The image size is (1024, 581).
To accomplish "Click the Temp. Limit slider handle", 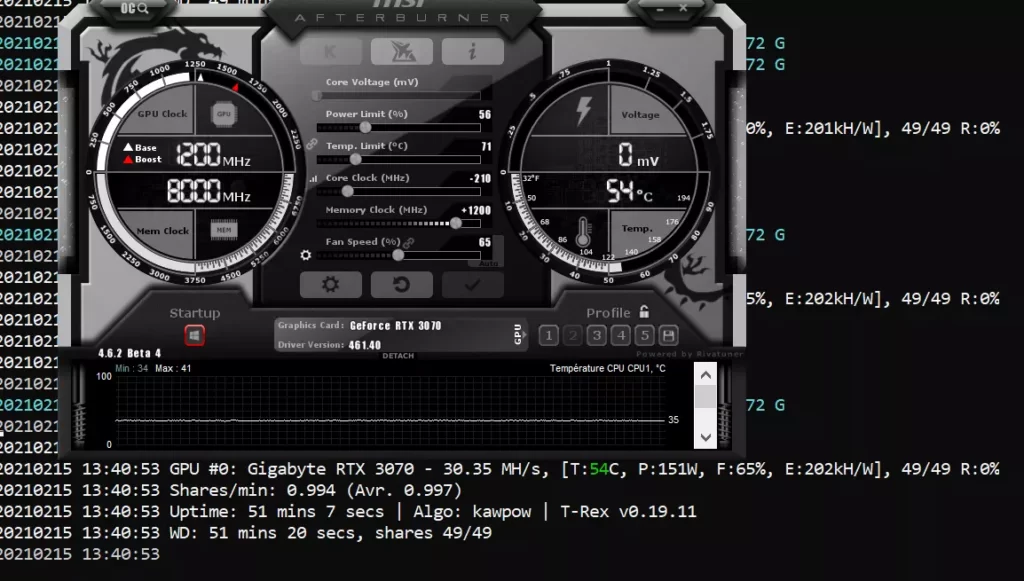I will 355,159.
